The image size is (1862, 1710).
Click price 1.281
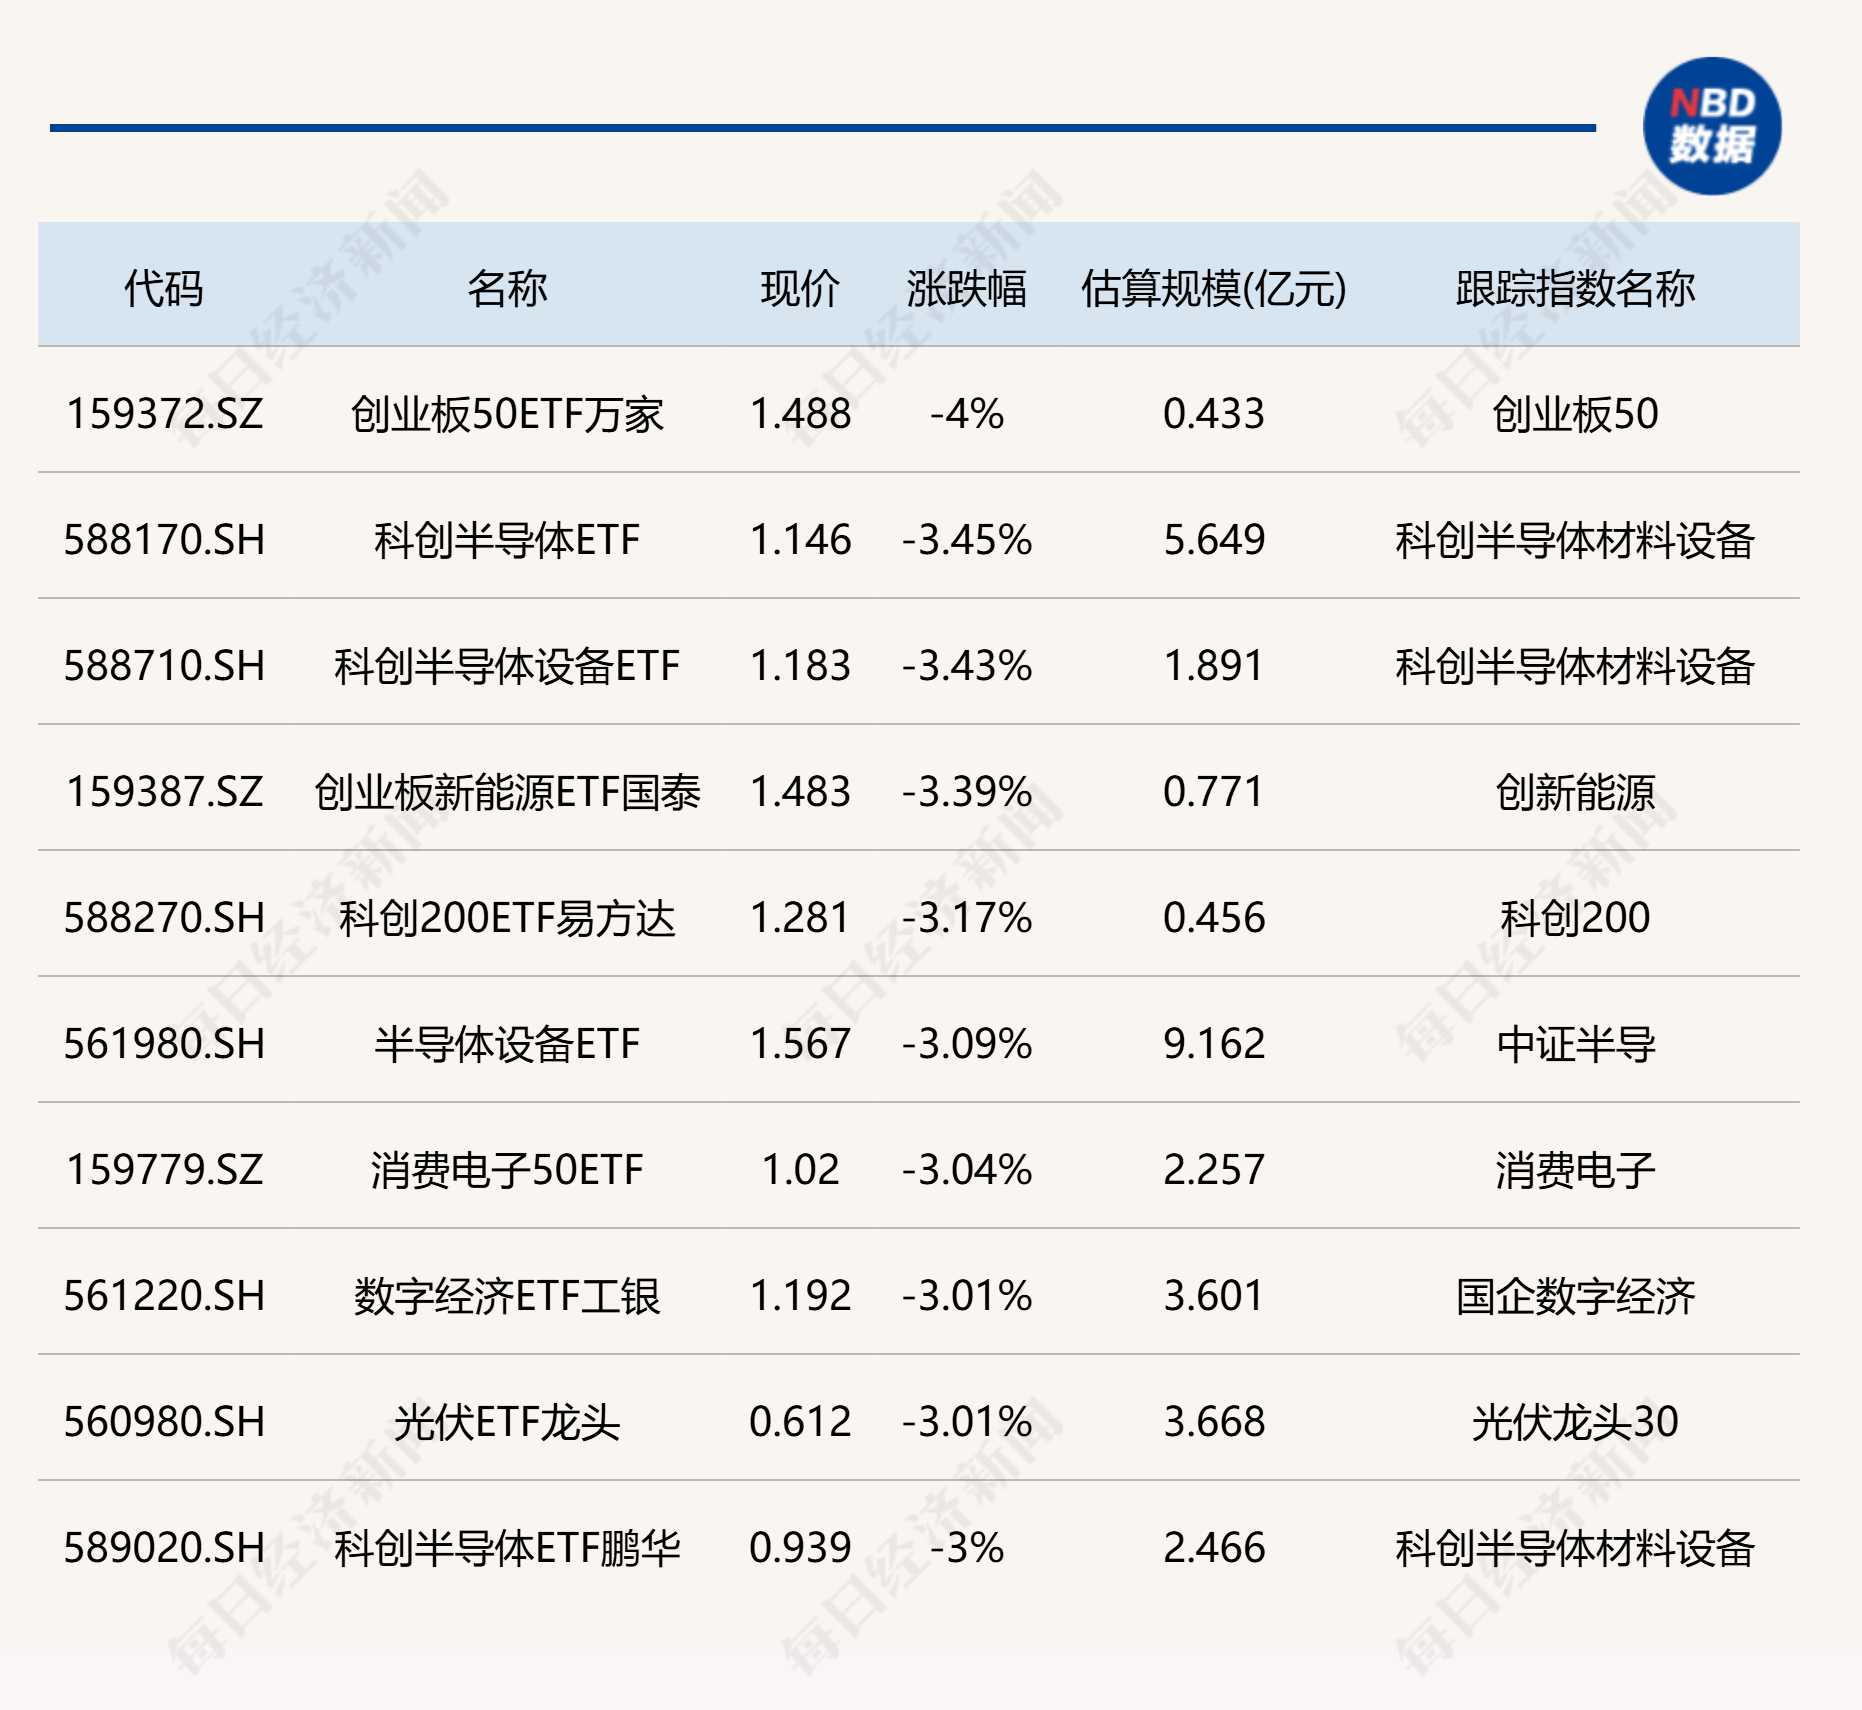pyautogui.click(x=800, y=918)
